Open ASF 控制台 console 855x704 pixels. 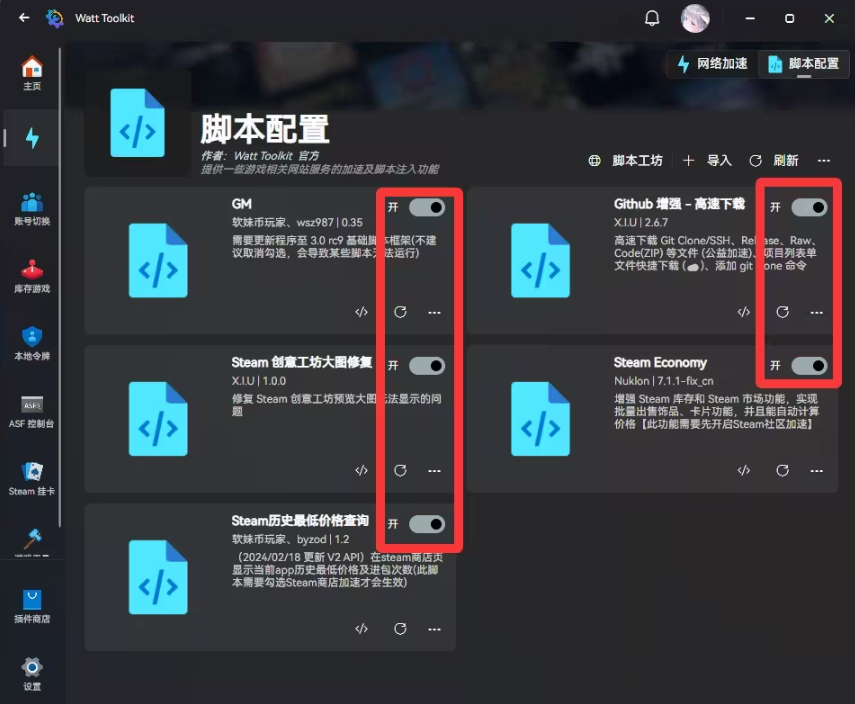click(32, 412)
